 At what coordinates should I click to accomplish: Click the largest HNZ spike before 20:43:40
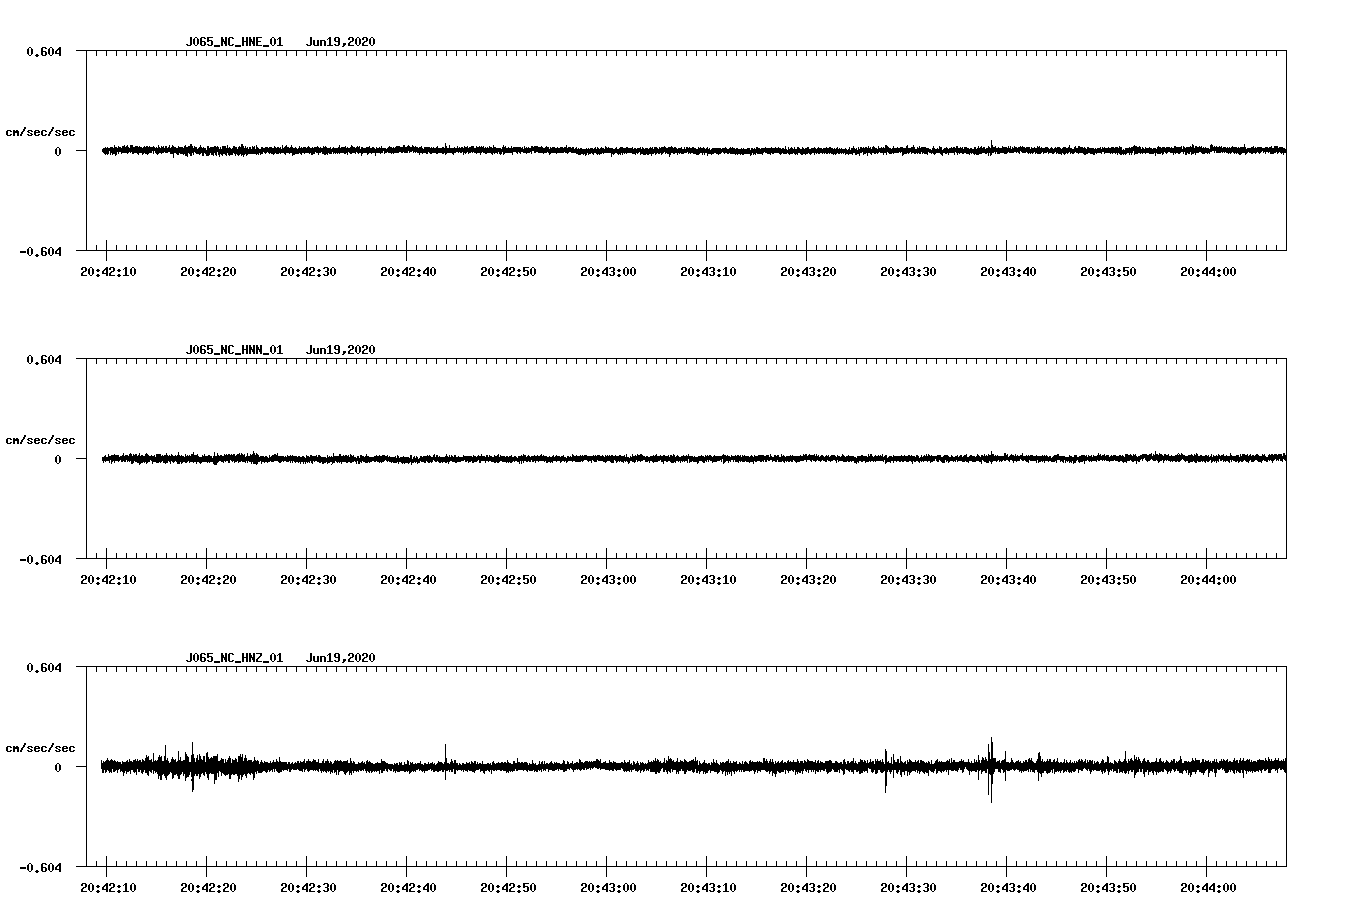coord(991,769)
